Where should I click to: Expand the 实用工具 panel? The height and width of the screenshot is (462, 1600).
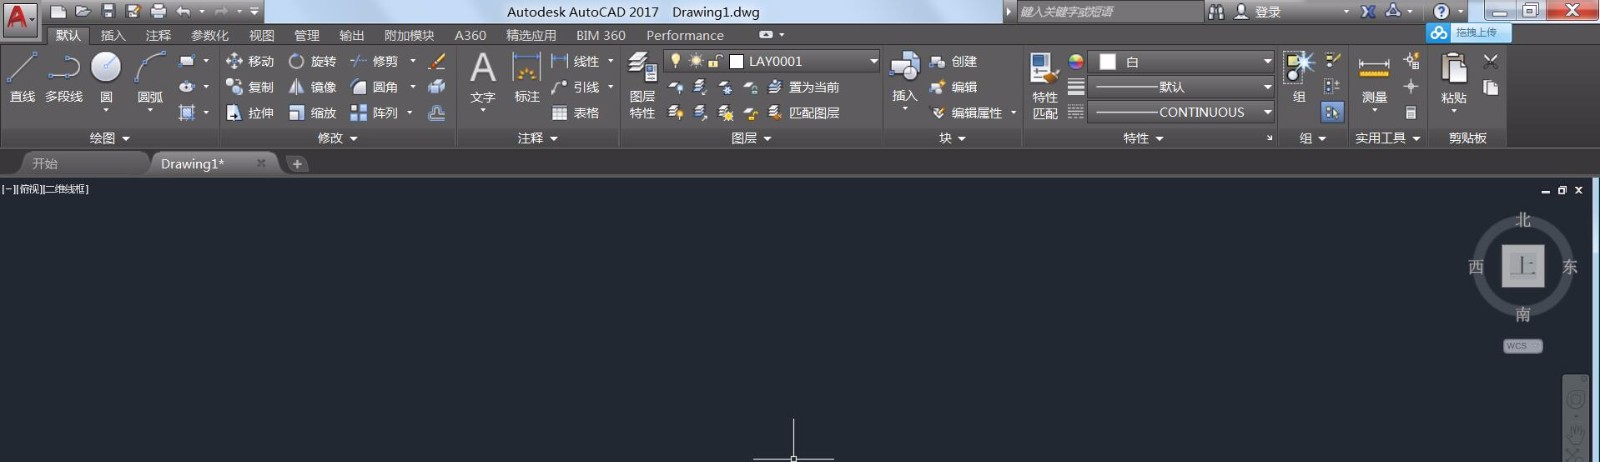1388,138
